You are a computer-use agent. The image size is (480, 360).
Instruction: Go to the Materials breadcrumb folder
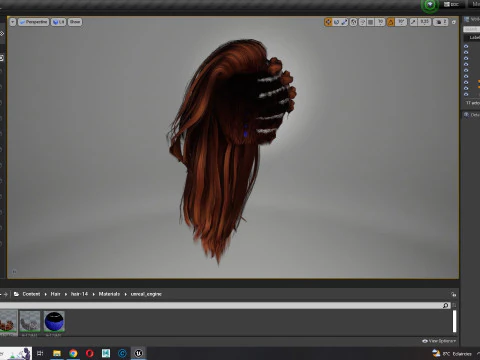[109, 294]
